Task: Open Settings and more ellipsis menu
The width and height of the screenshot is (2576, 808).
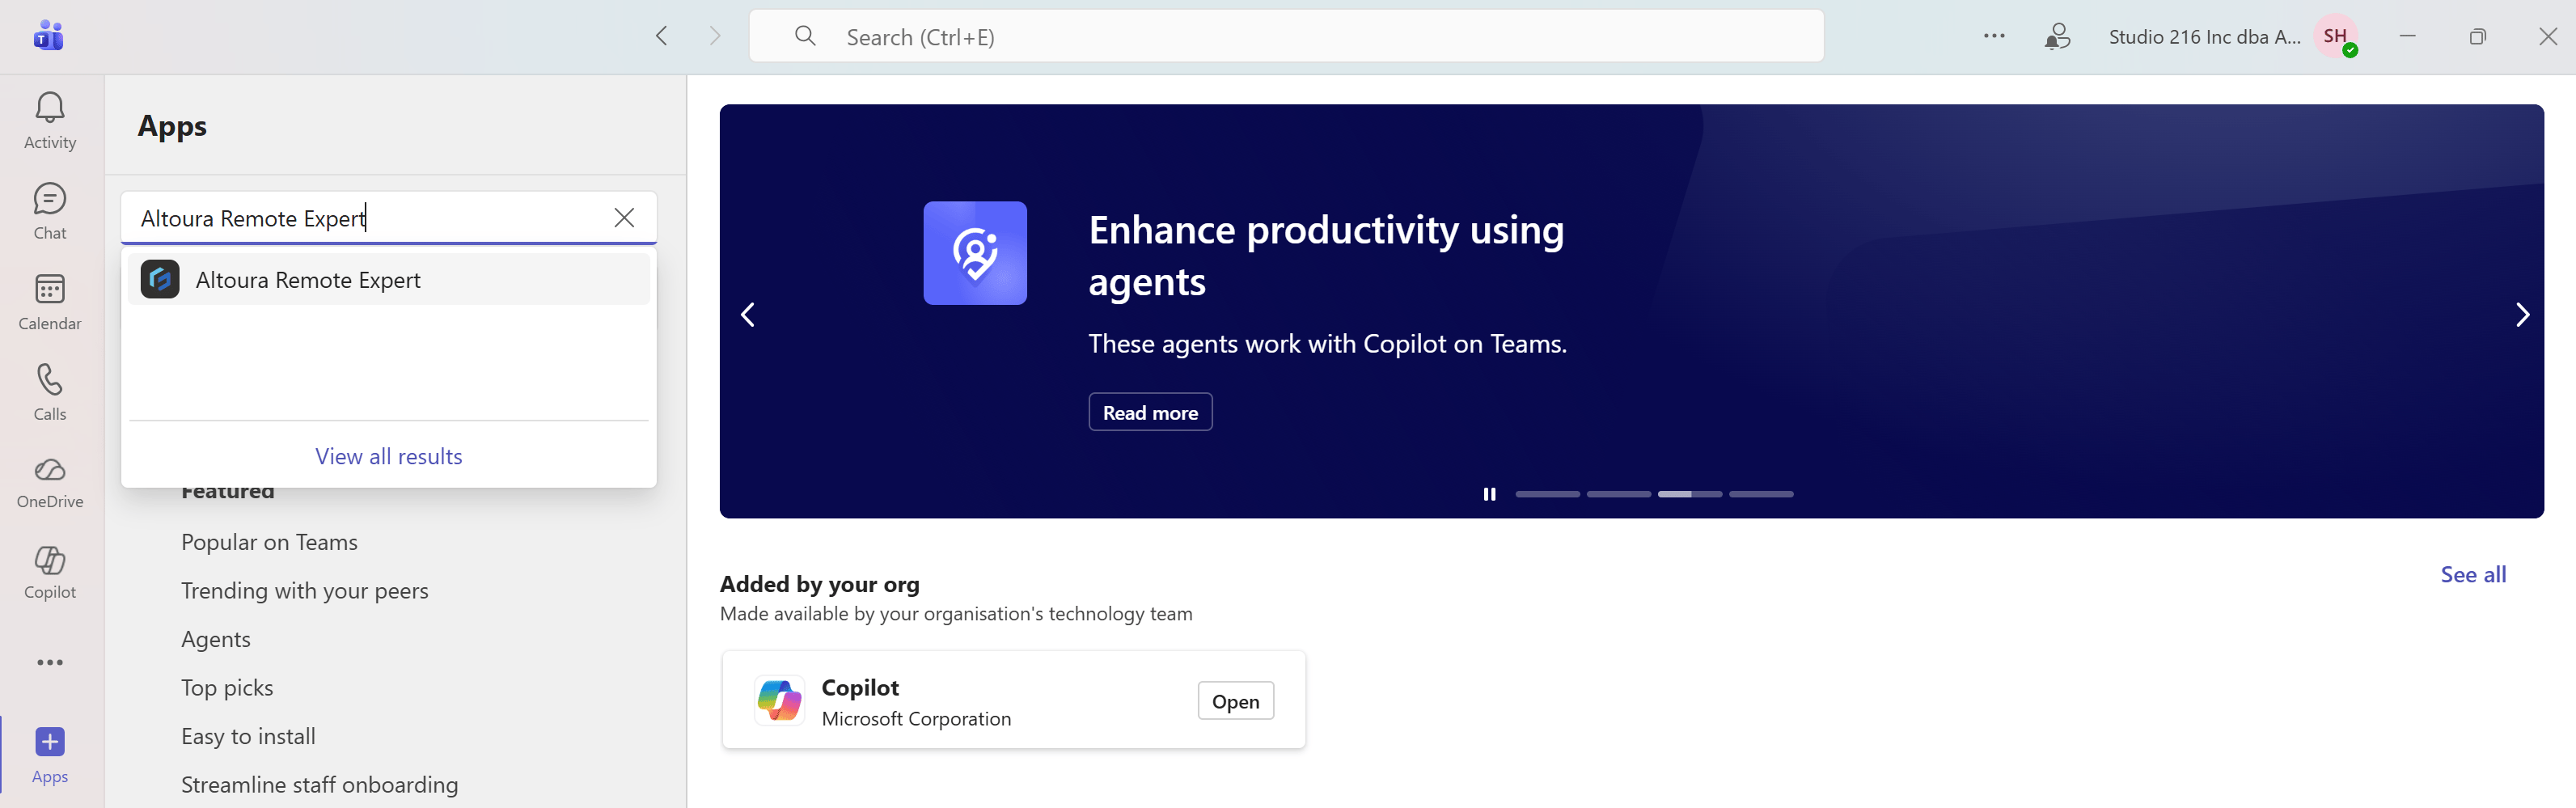Action: point(1994,36)
